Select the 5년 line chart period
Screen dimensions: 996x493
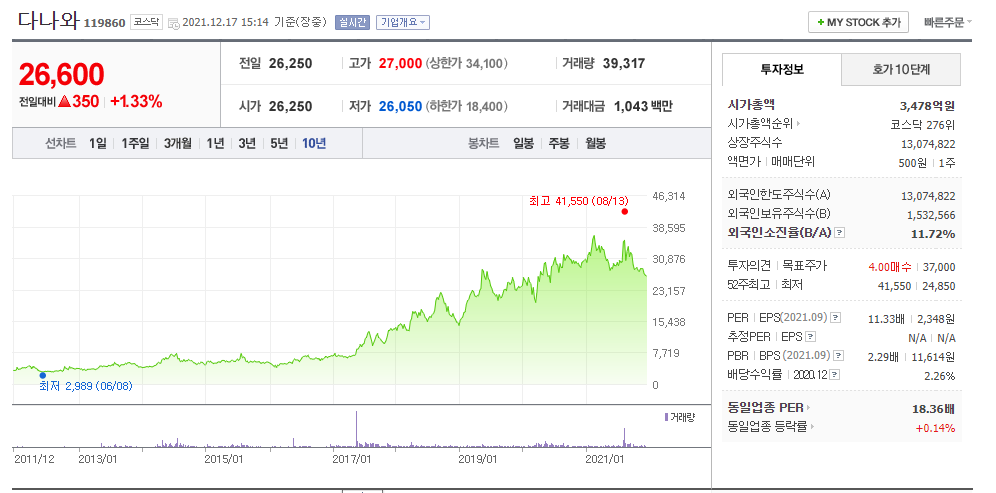coord(279,144)
